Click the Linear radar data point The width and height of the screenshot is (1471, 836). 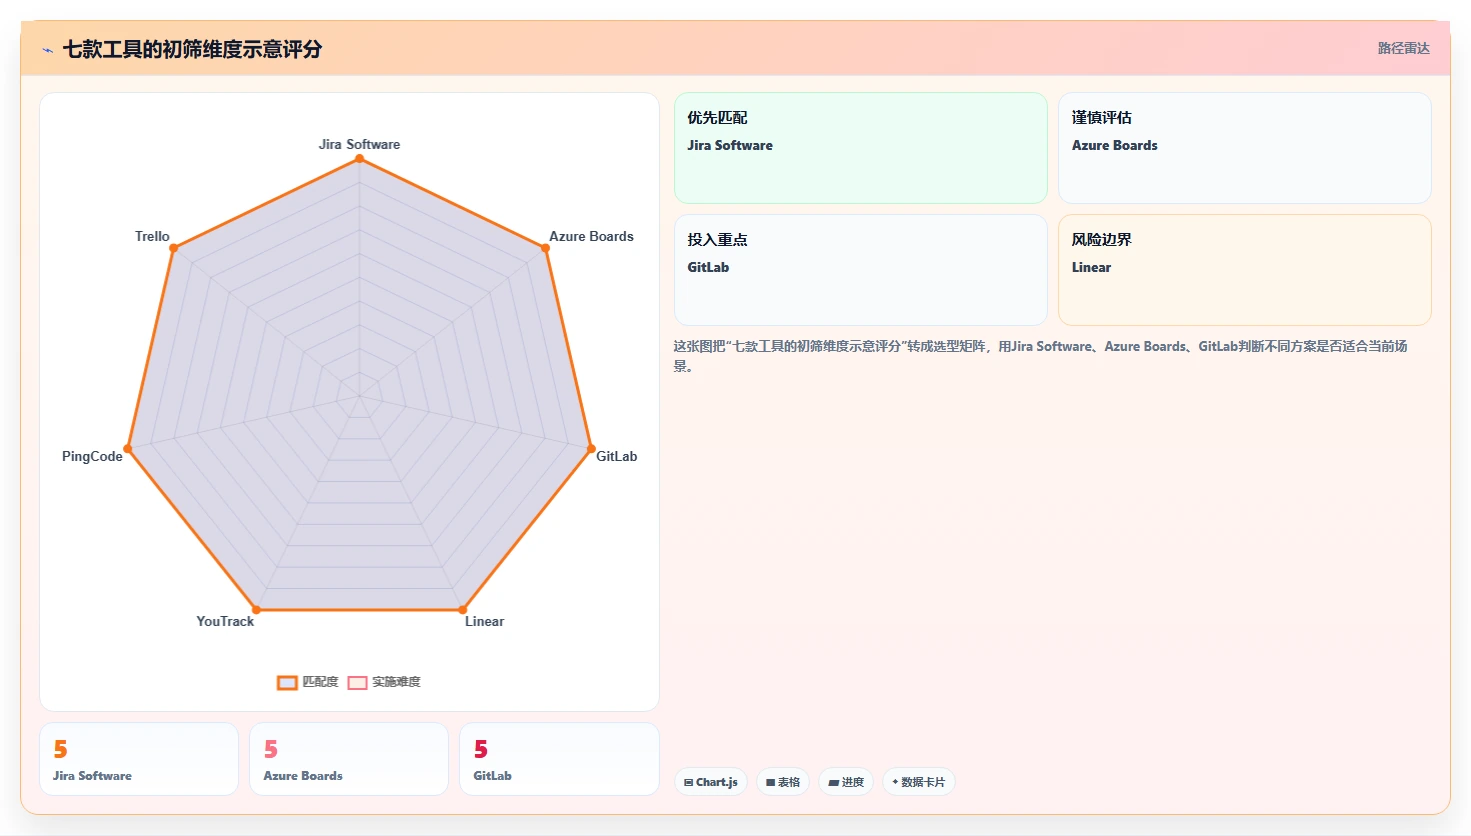pos(462,609)
